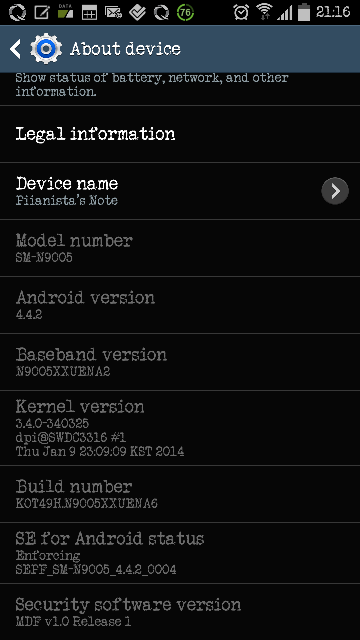Open Device name entry

click(180, 191)
